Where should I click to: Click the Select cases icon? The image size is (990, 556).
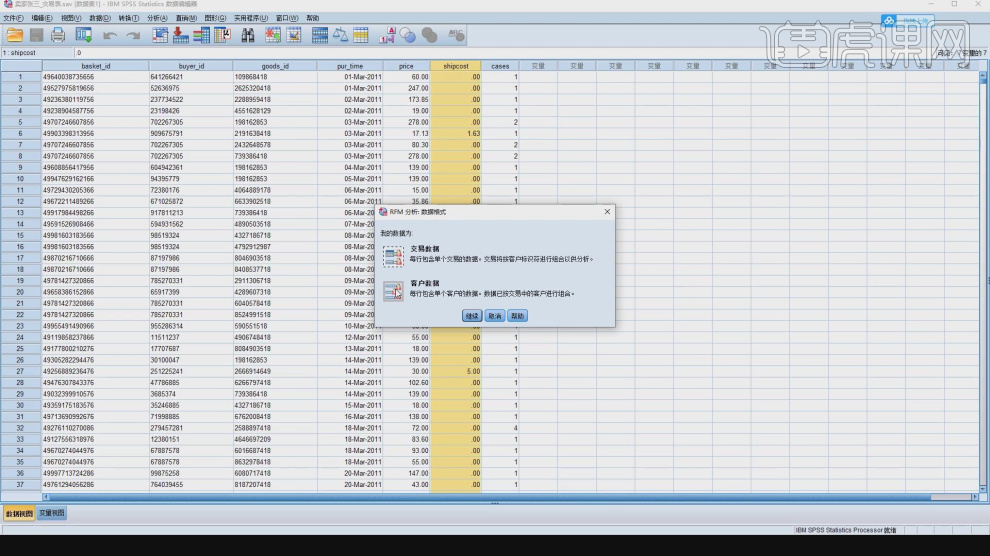pos(361,35)
